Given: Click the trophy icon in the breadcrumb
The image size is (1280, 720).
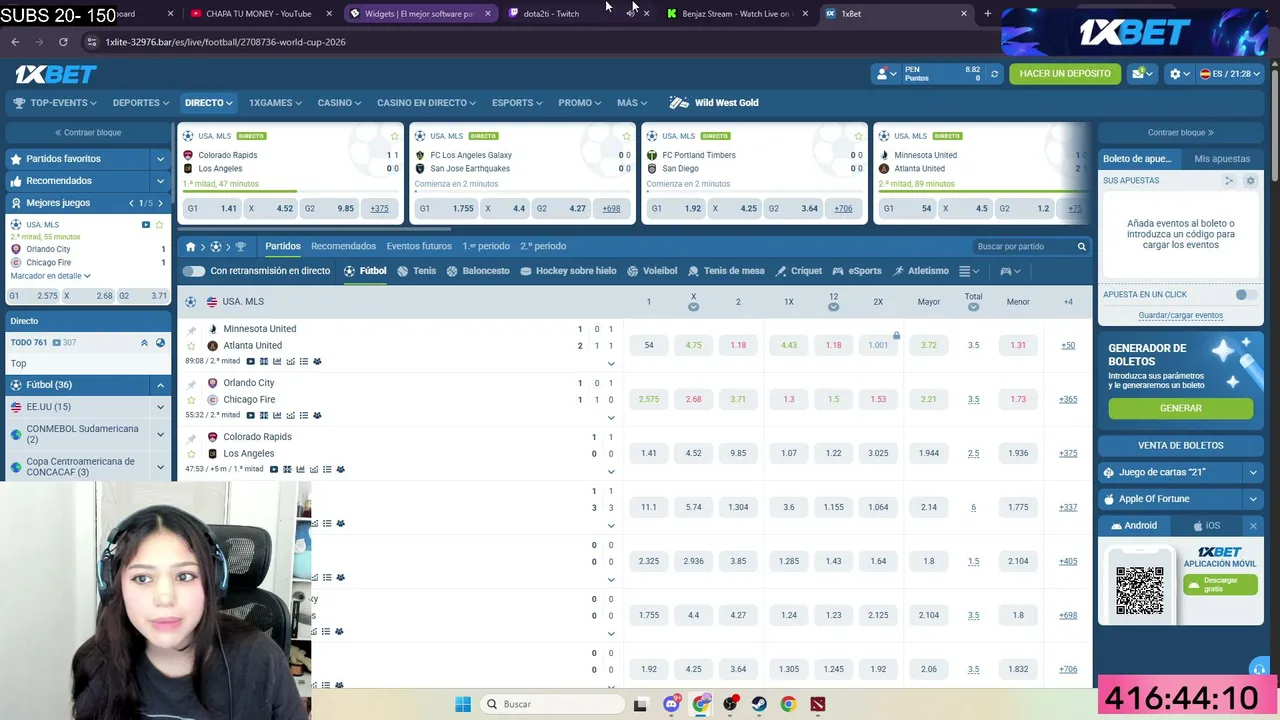Looking at the screenshot, I should pos(240,246).
